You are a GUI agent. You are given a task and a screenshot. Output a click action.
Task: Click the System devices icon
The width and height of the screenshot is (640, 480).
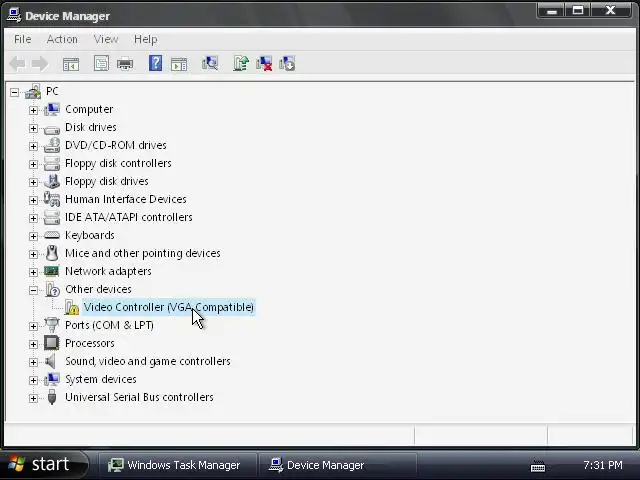click(x=52, y=379)
